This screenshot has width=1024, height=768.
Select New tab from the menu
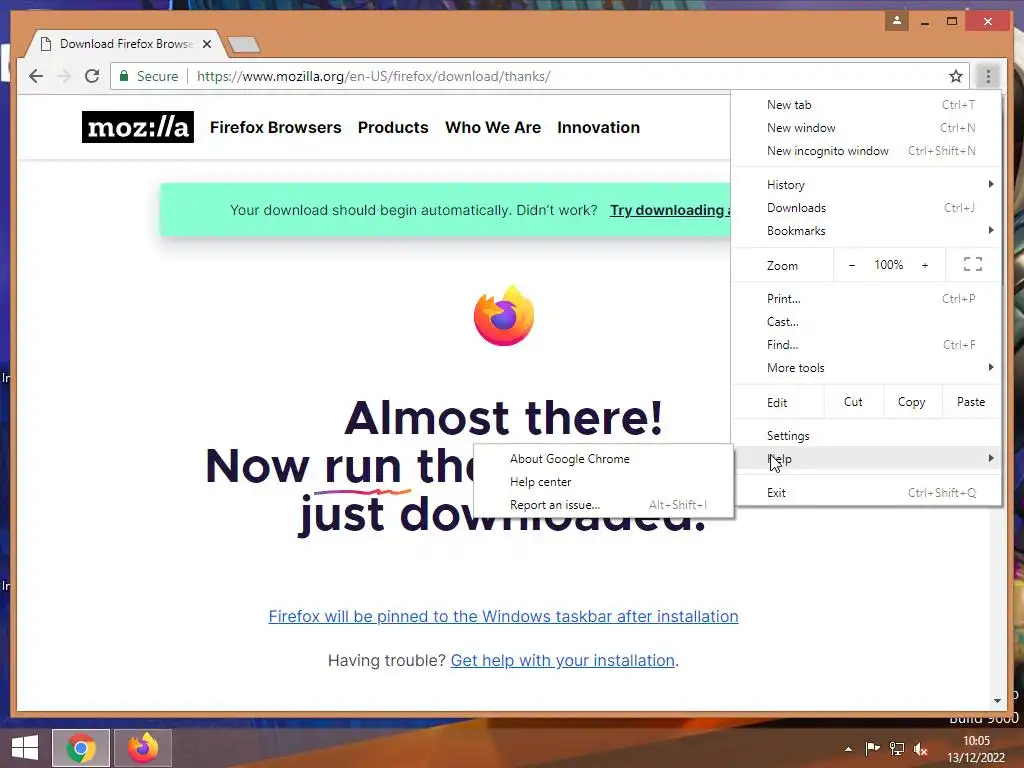coord(866,104)
